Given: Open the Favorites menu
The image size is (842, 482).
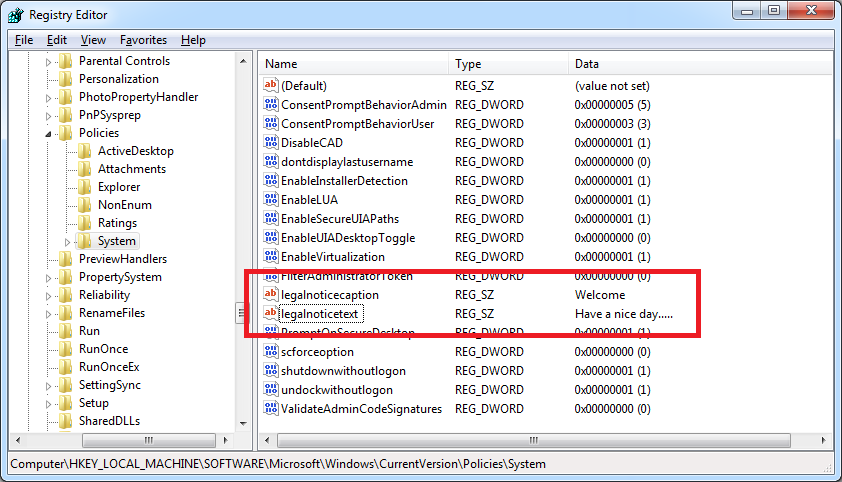Looking at the screenshot, I should [x=143, y=40].
